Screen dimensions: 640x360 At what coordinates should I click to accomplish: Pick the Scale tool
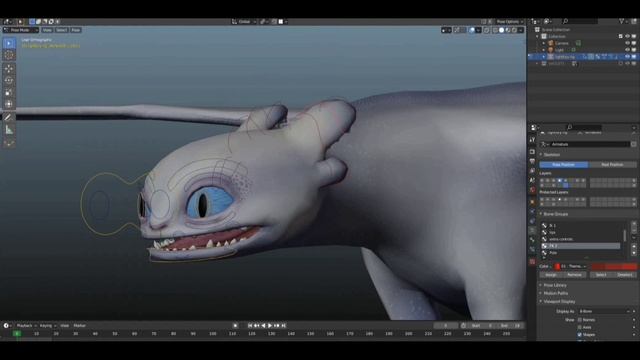pos(9,93)
